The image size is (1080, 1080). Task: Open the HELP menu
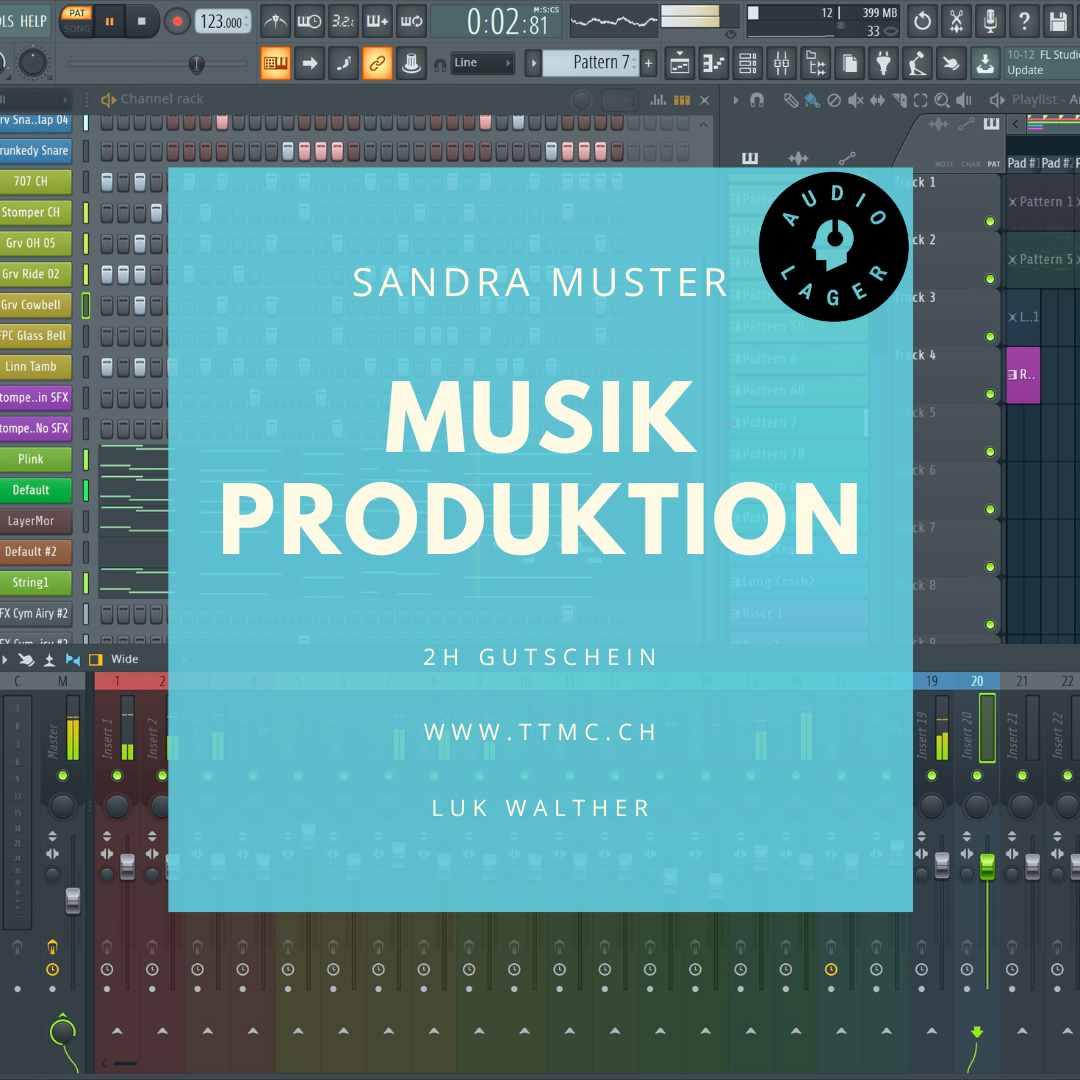point(33,21)
